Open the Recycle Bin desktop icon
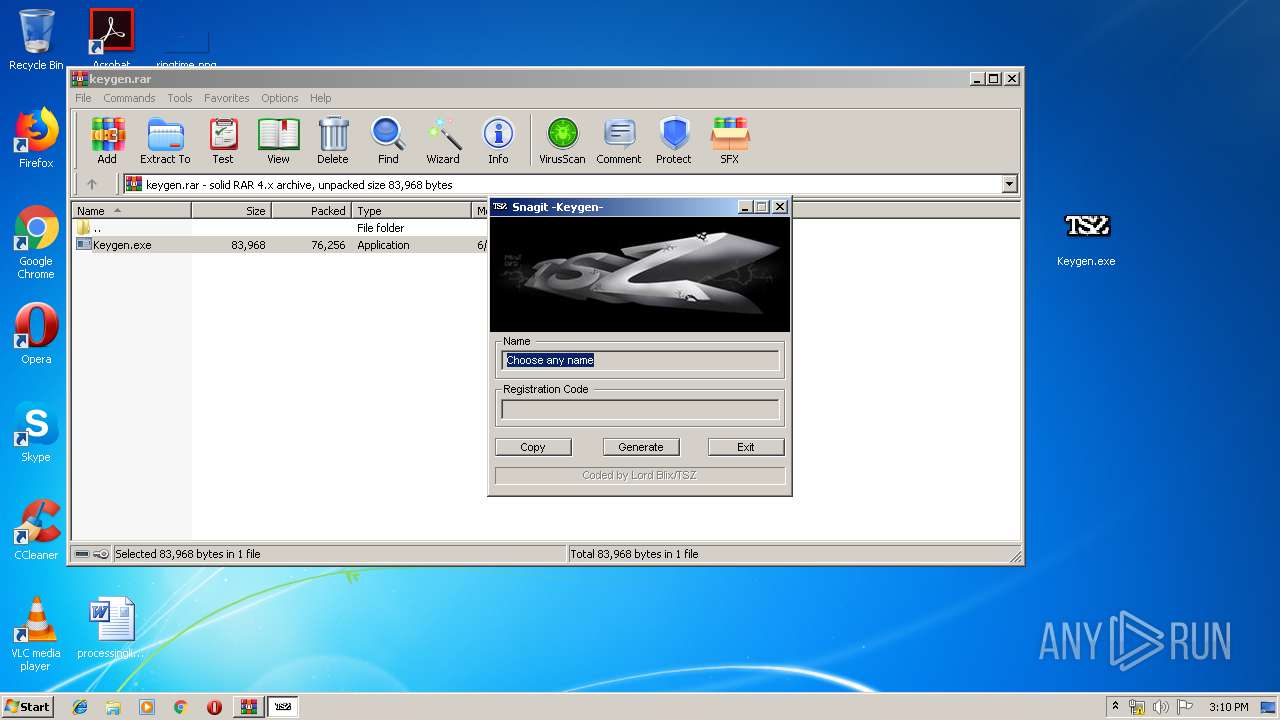 click(36, 40)
